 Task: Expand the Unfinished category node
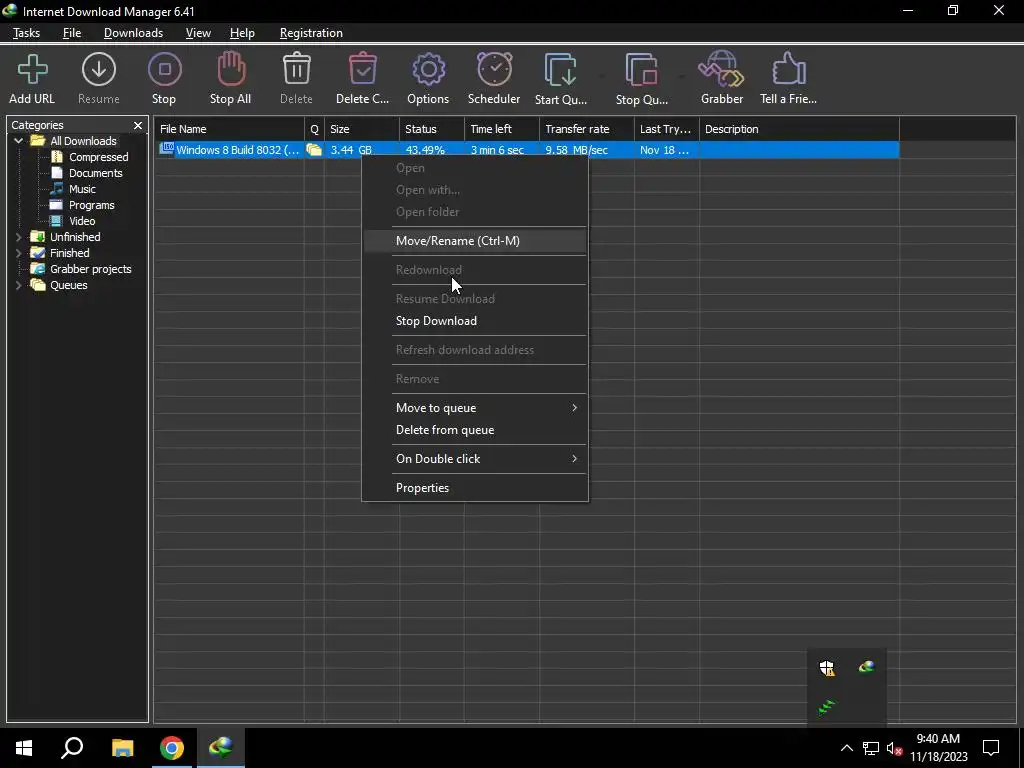point(18,237)
